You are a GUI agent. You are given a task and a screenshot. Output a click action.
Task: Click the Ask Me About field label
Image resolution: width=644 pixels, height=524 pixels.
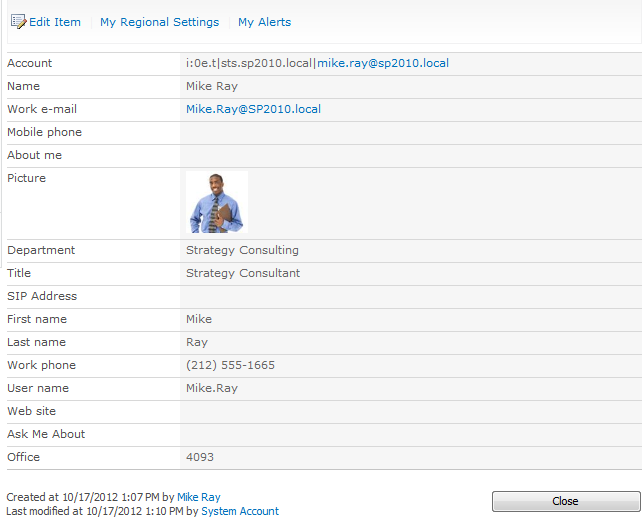tap(46, 434)
